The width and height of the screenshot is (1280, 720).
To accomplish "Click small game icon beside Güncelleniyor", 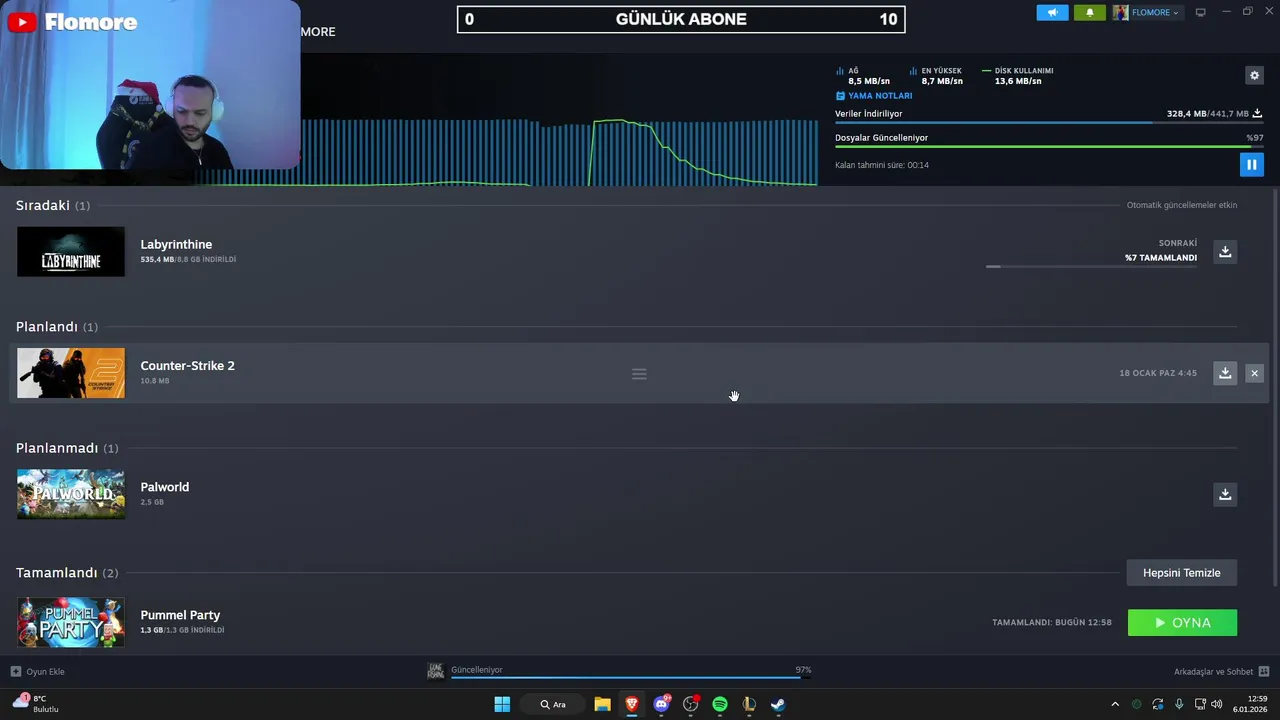I will point(436,670).
